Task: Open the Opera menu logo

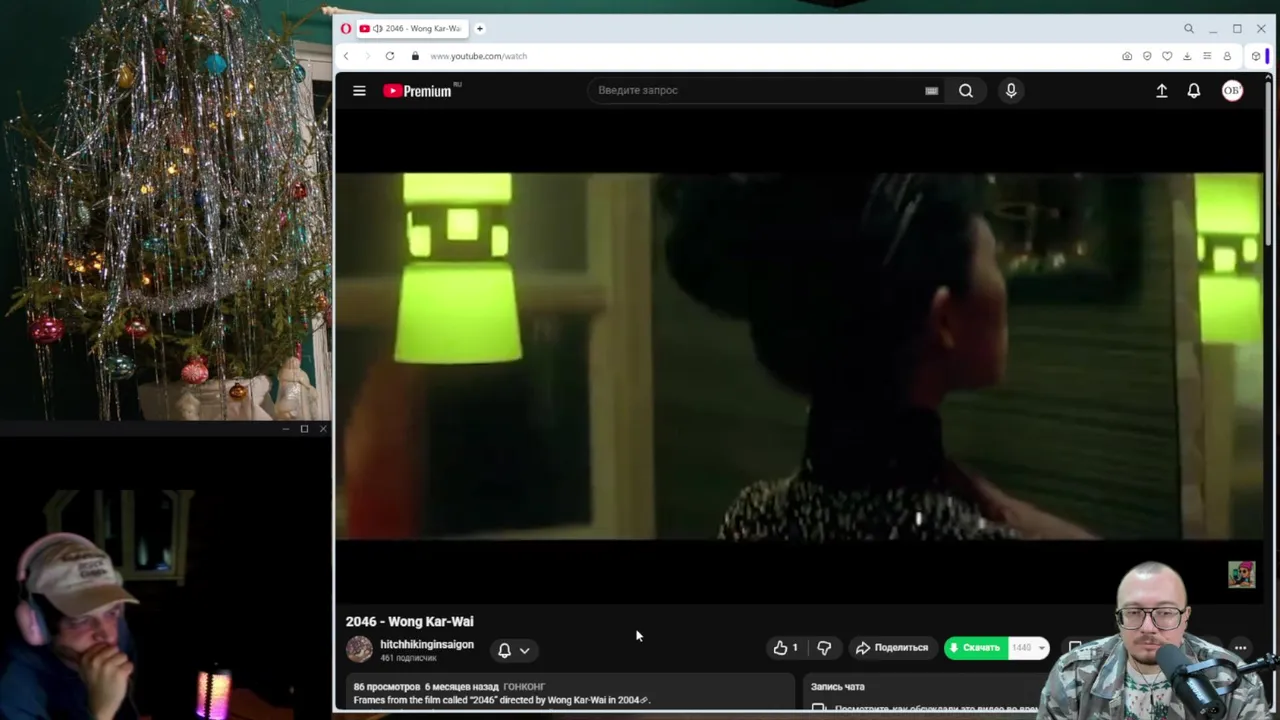Action: click(x=346, y=29)
